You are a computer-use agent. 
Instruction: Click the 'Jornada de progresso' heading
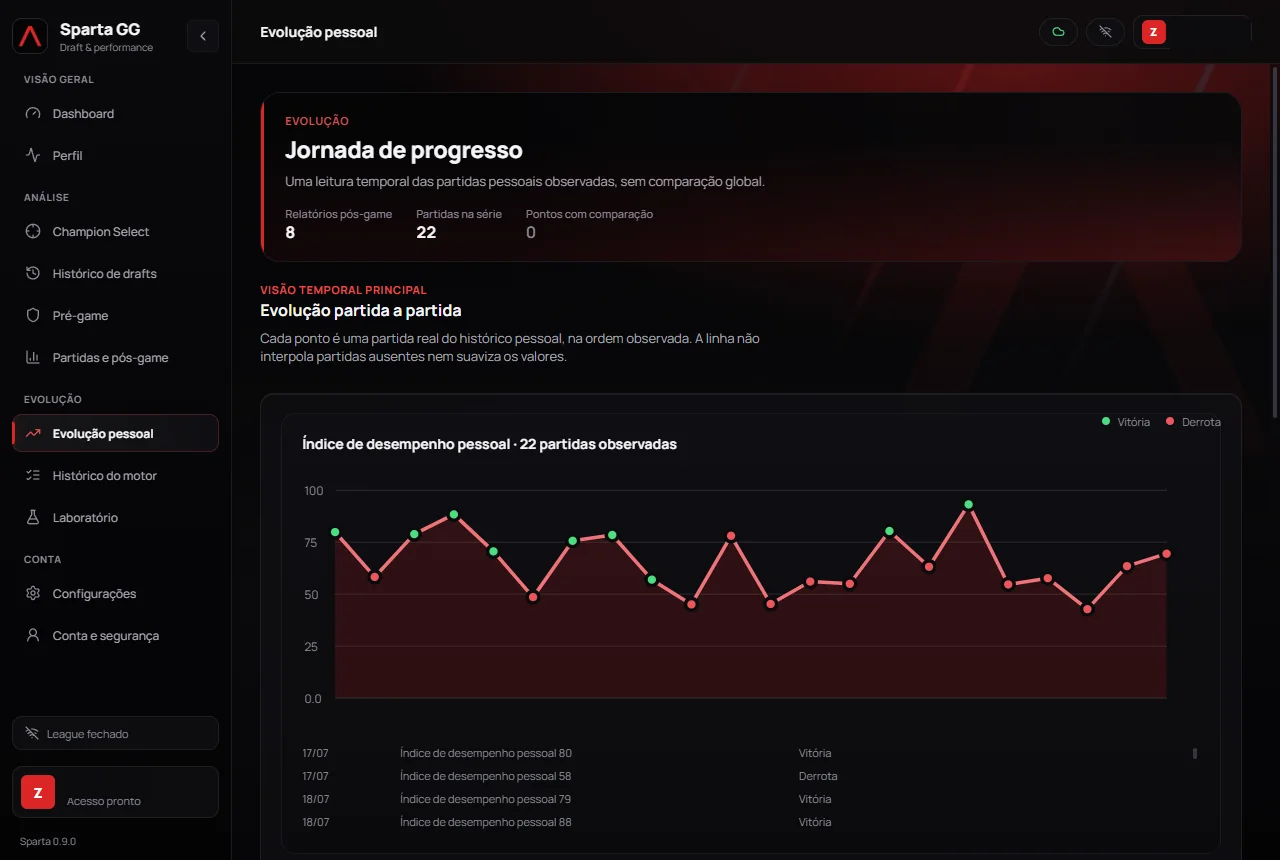[404, 151]
